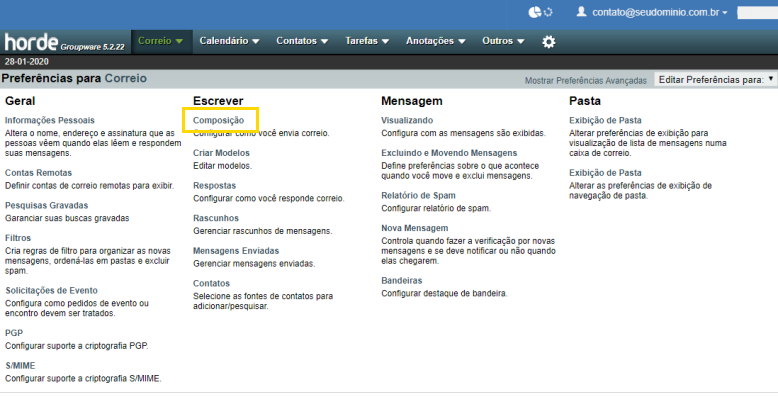Image resolution: width=778 pixels, height=397 pixels.
Task: Open Exibição de Pasta lista de mensagens link
Action: [605, 120]
